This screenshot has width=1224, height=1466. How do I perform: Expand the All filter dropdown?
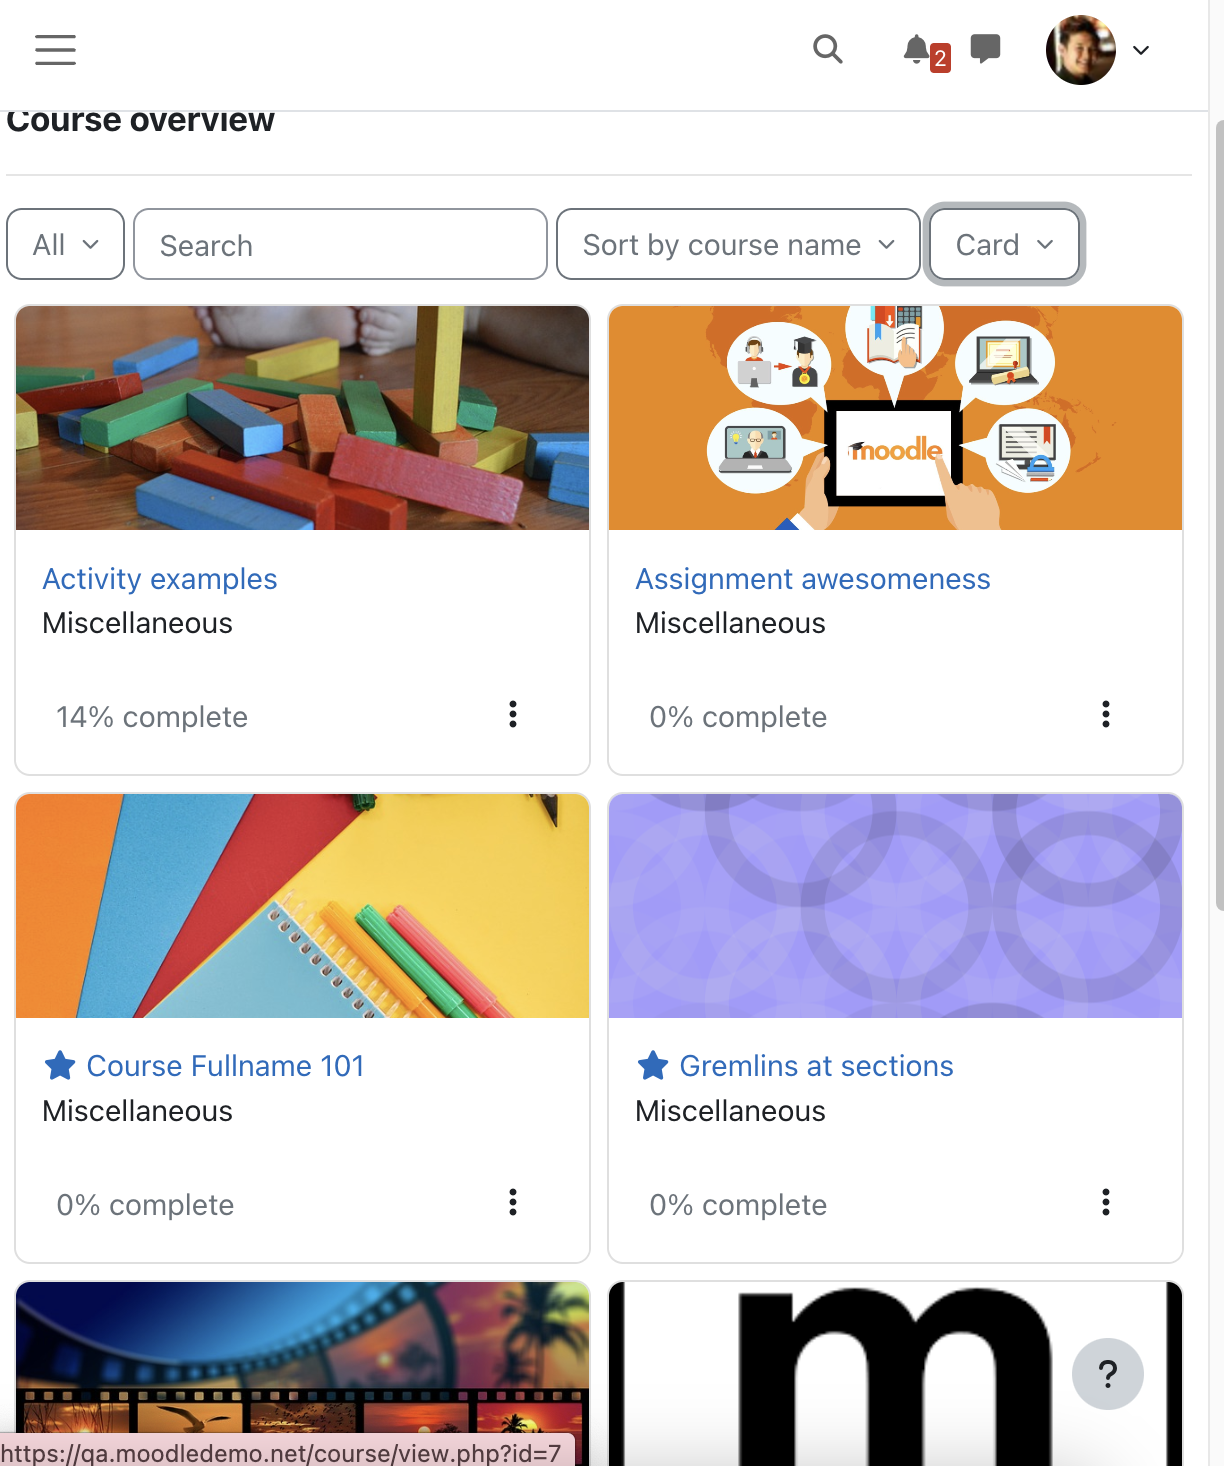[x=66, y=244]
